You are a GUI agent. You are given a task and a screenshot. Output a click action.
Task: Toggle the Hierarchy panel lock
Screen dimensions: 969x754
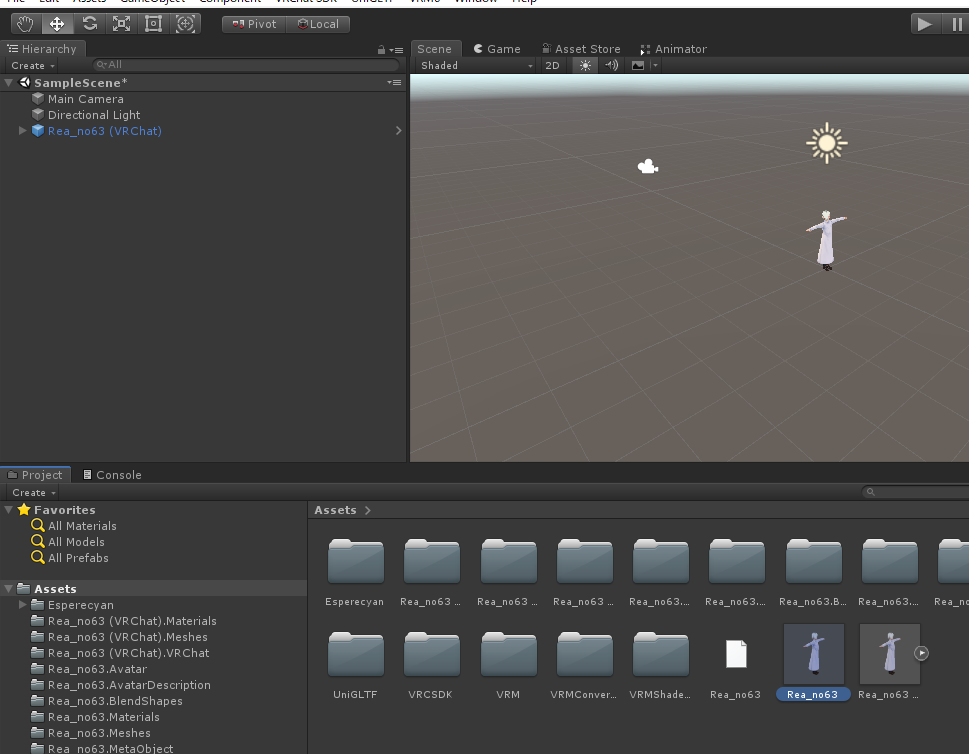tap(381, 50)
